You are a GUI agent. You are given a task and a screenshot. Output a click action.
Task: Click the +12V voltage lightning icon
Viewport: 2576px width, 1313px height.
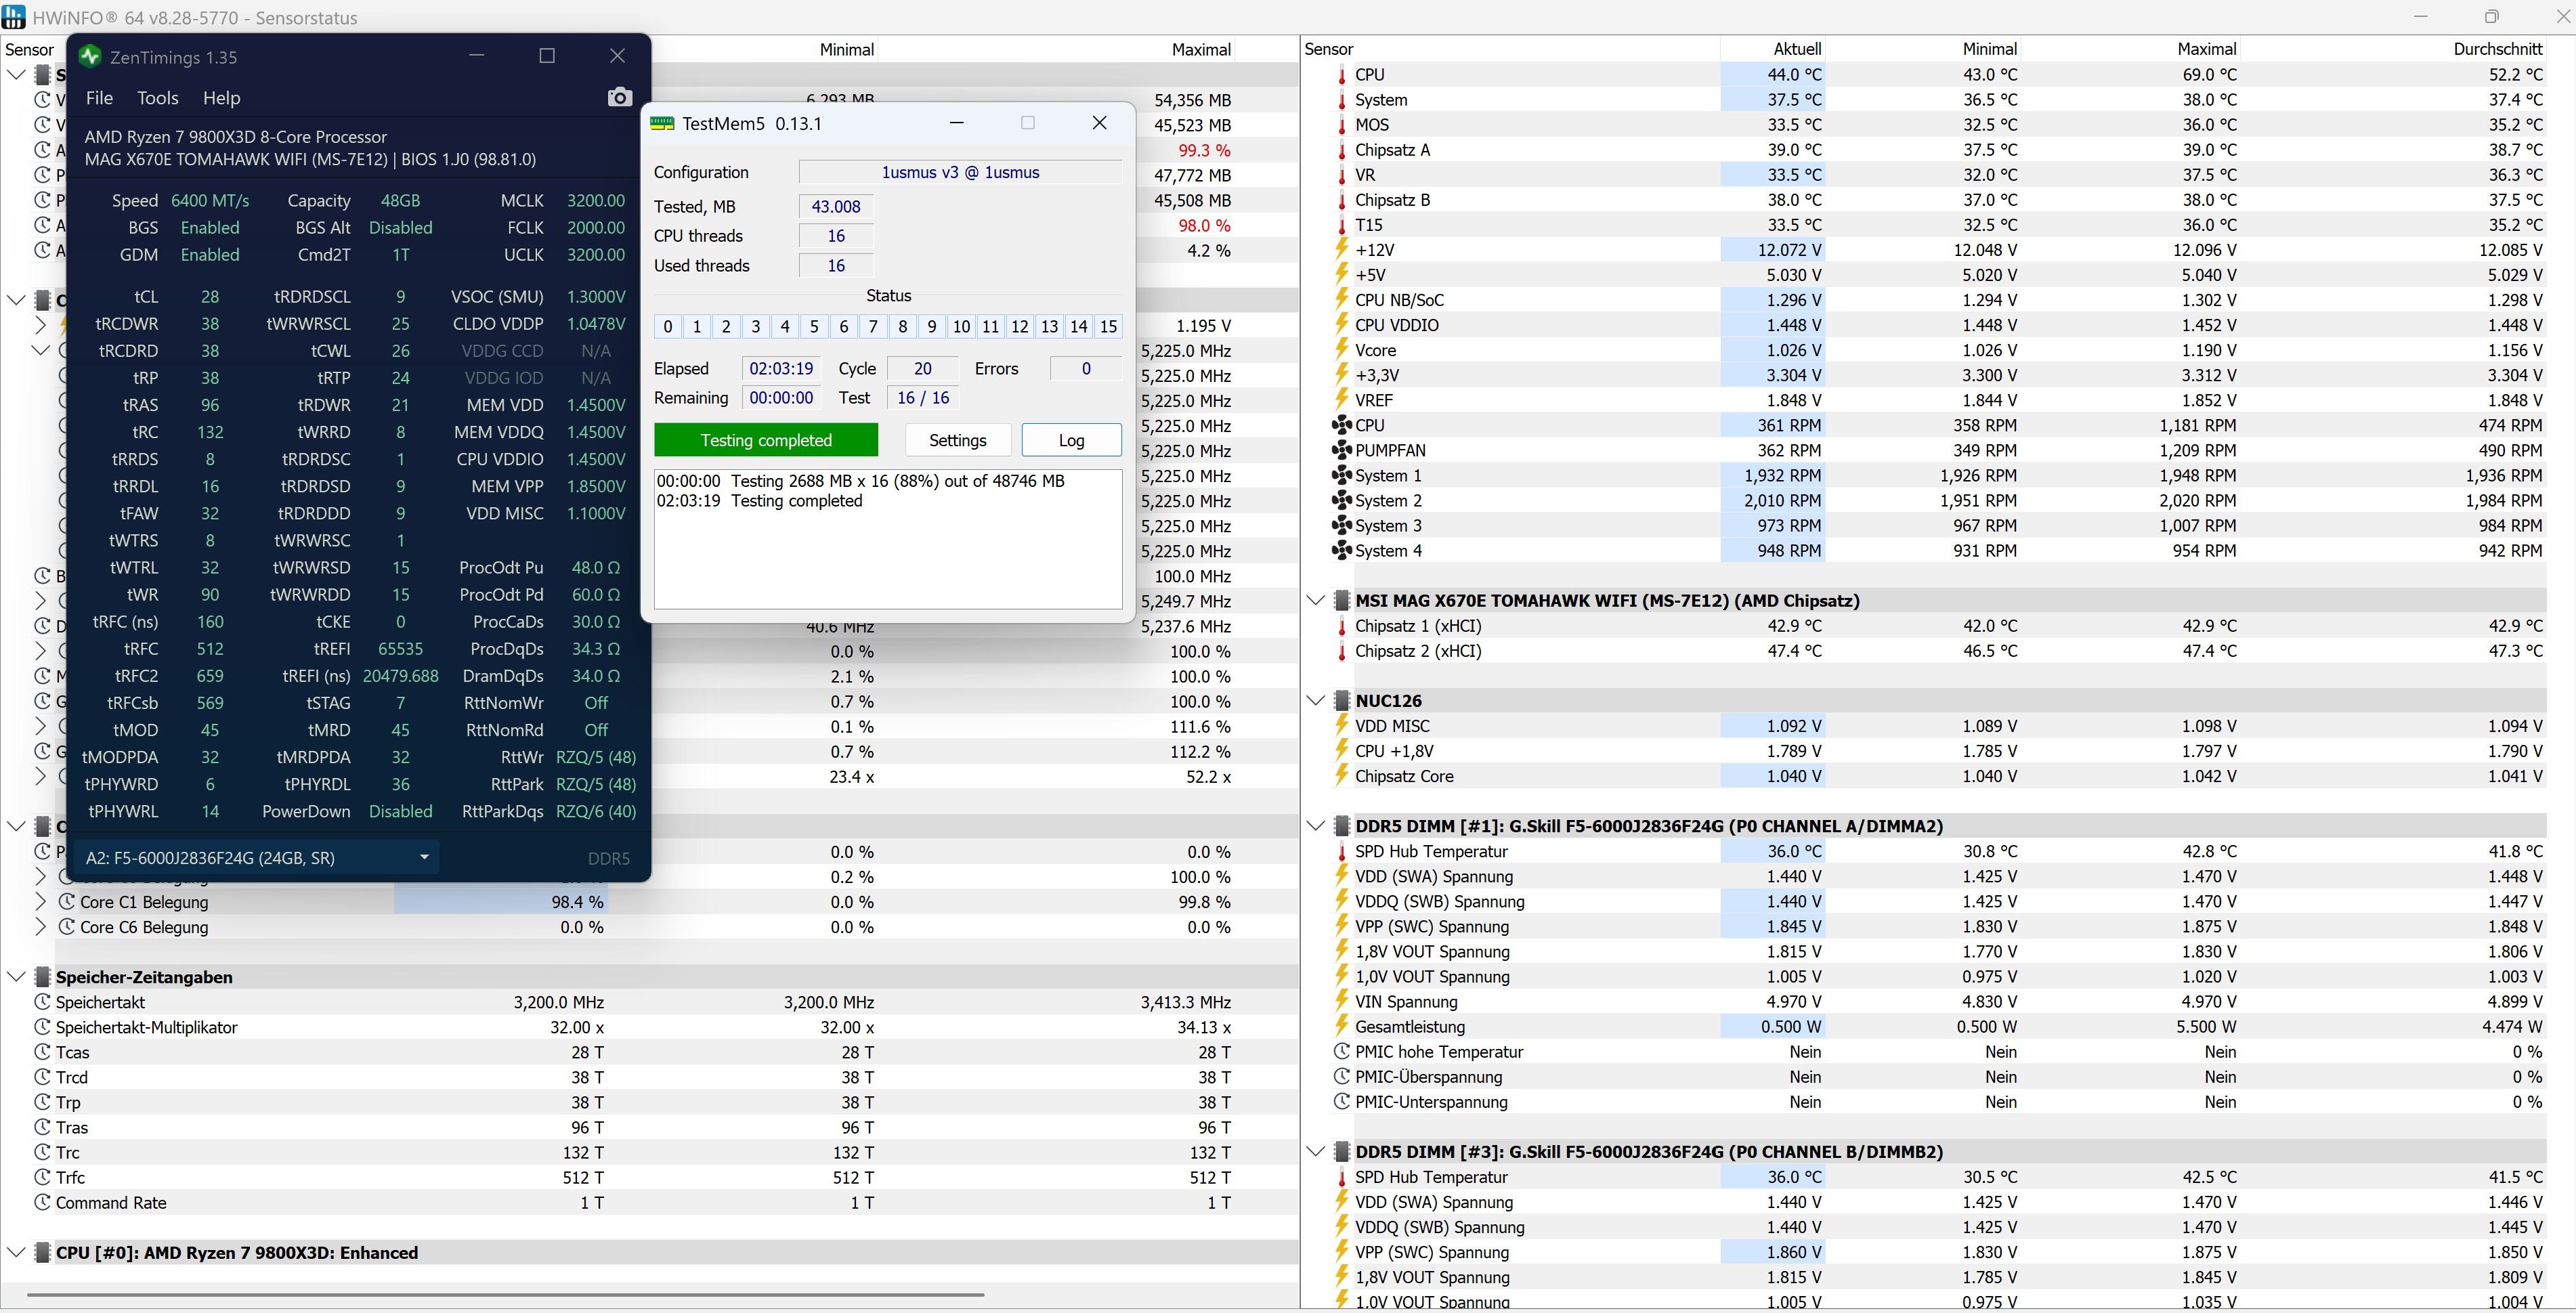[x=1342, y=250]
